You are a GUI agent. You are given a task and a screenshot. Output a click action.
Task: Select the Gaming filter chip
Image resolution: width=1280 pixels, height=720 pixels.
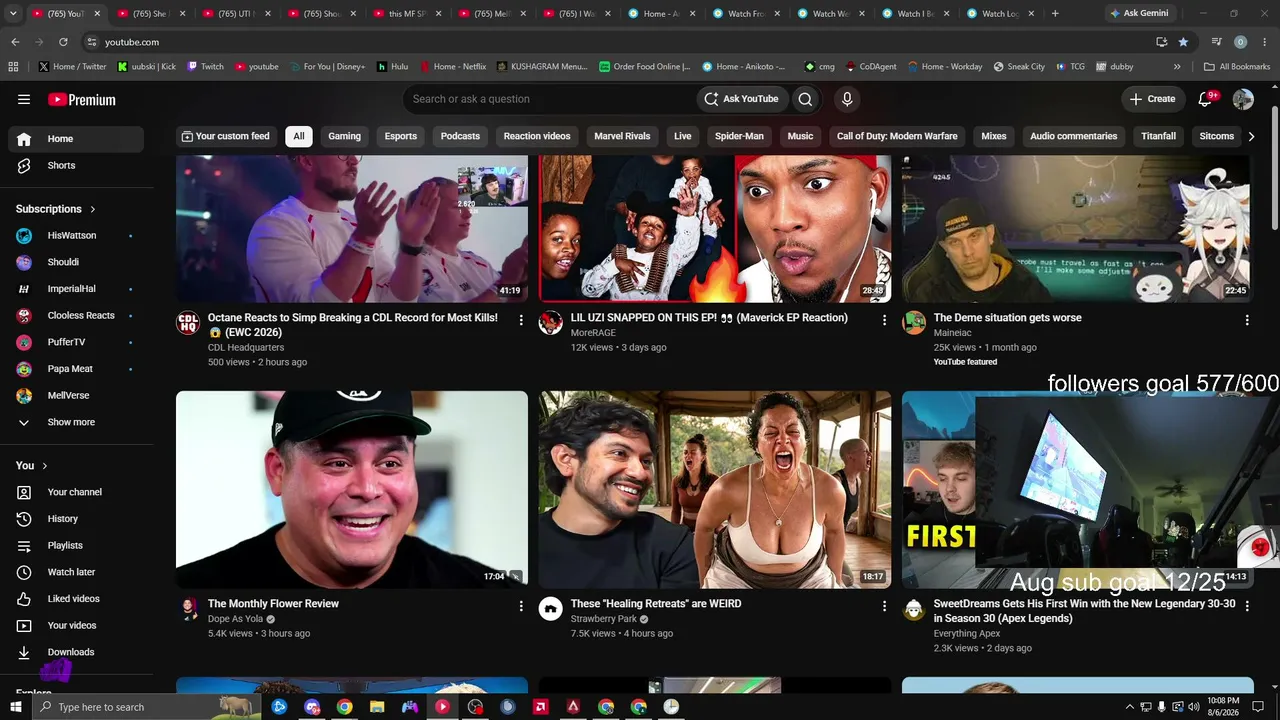point(344,136)
